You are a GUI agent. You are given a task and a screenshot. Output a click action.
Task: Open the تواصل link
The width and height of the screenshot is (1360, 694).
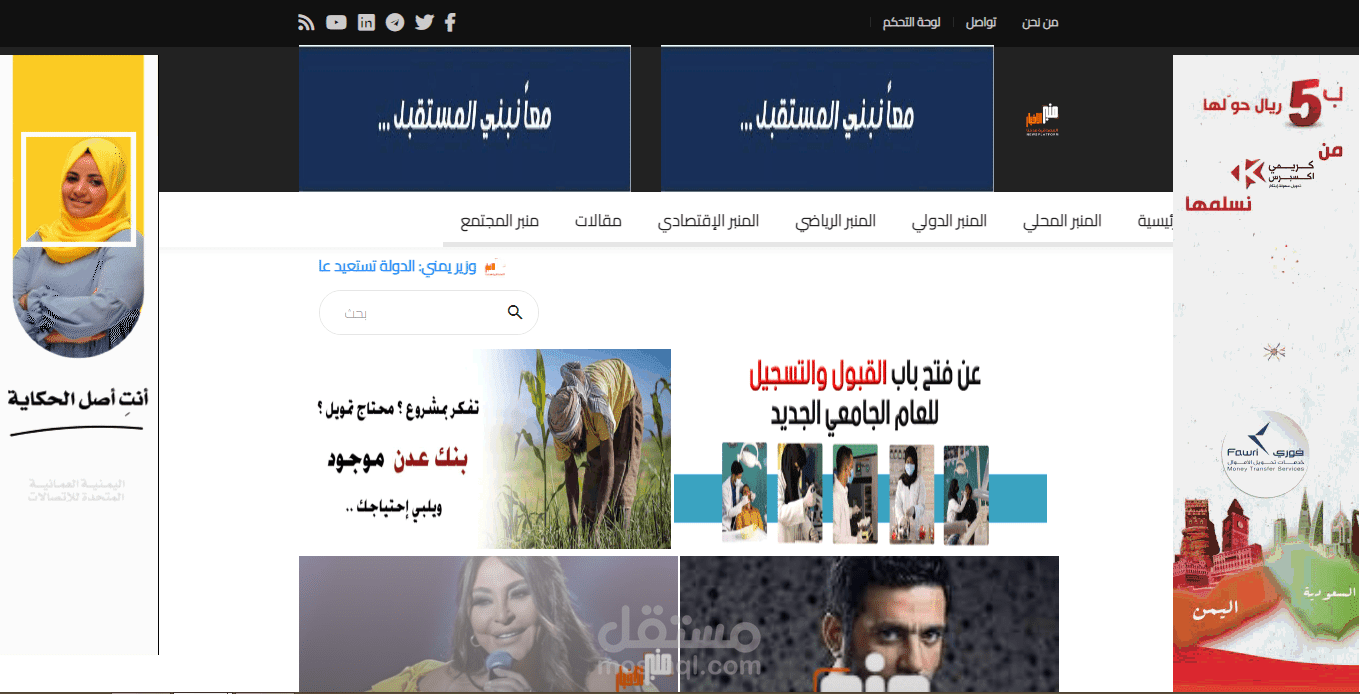980,22
